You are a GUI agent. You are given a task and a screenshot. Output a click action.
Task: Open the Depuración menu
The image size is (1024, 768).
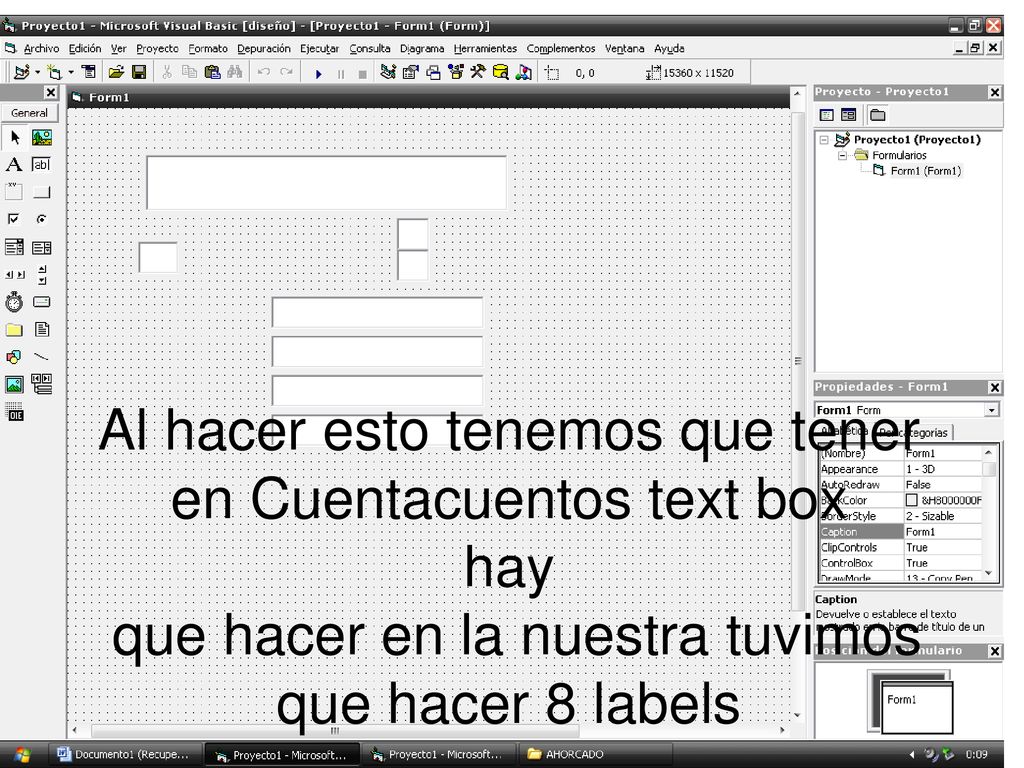pos(264,48)
